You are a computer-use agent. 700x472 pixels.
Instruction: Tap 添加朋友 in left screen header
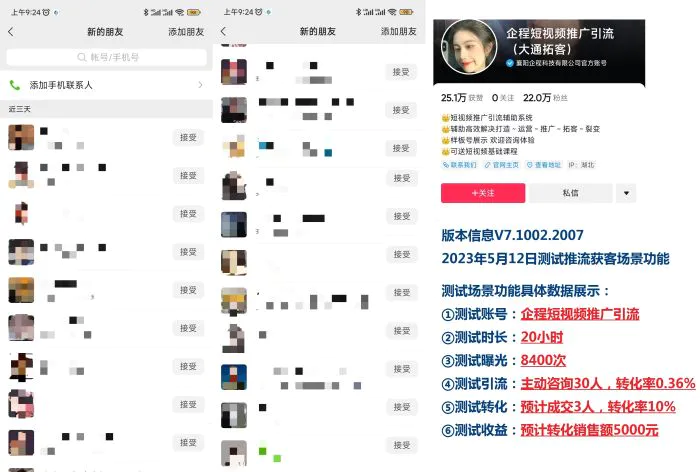pyautogui.click(x=186, y=32)
